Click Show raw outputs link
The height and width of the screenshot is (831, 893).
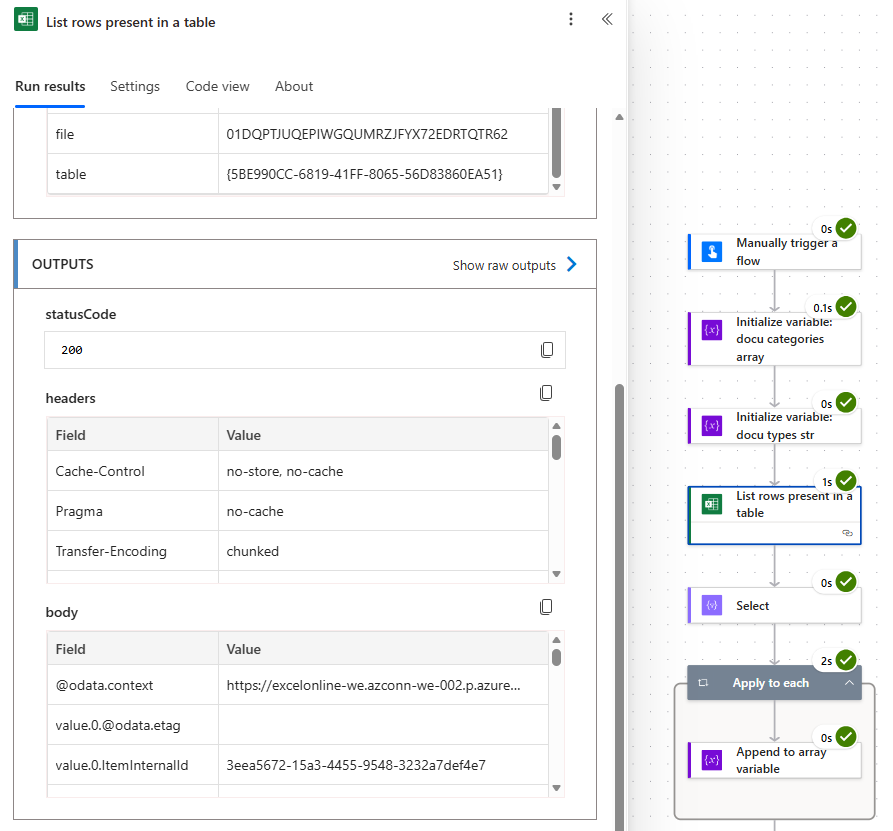coord(504,265)
